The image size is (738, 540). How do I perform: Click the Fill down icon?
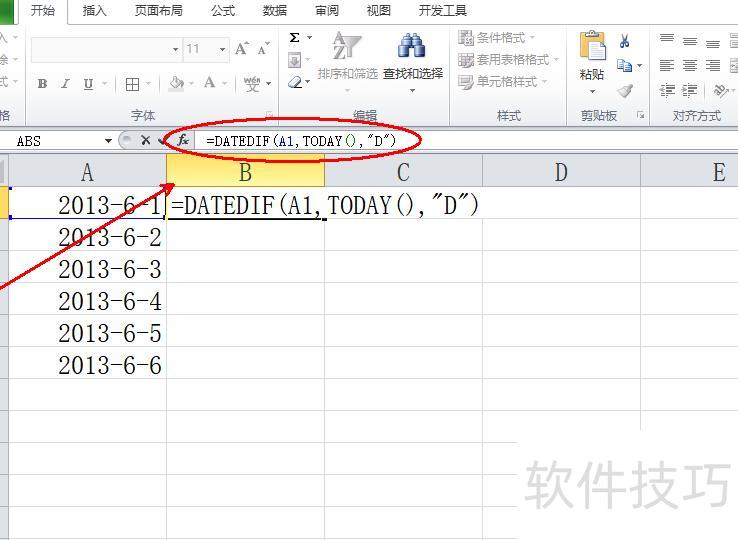pos(294,60)
